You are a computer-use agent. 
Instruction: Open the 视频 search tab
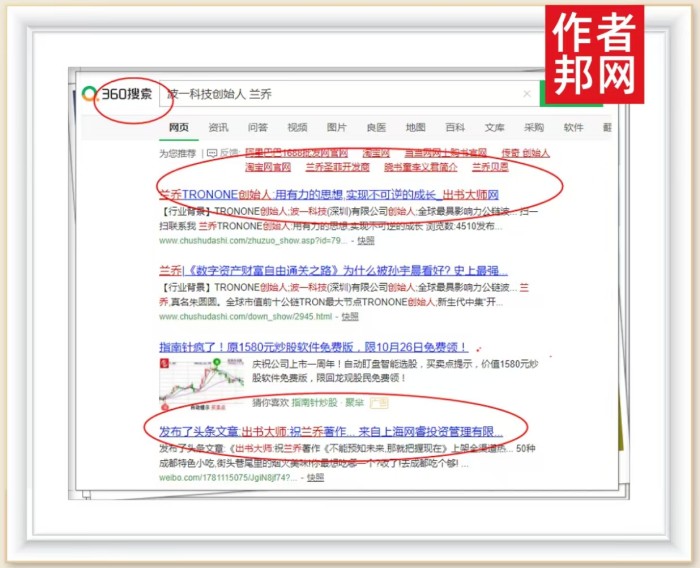tap(297, 128)
